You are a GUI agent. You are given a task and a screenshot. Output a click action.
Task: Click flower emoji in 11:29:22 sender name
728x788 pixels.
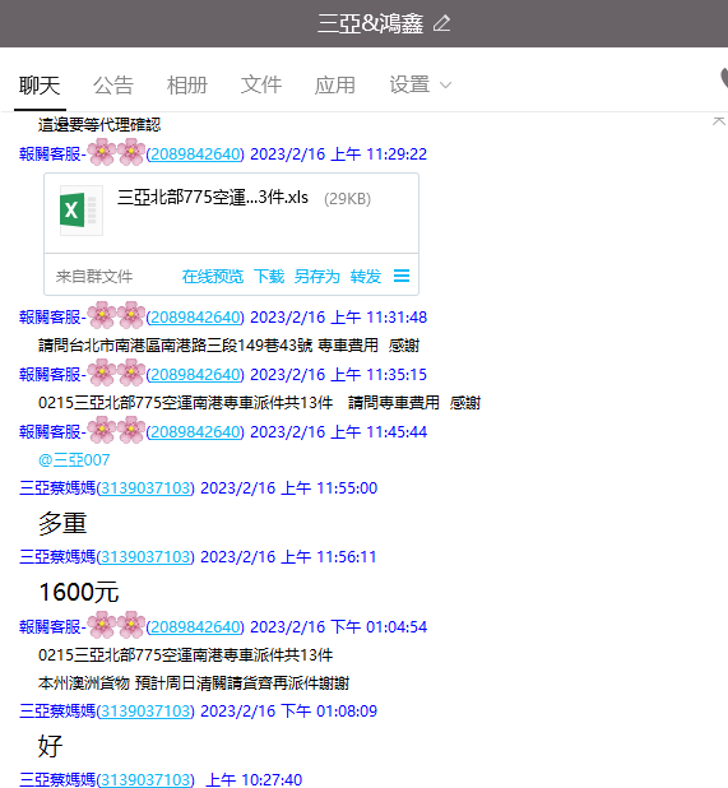point(116,153)
